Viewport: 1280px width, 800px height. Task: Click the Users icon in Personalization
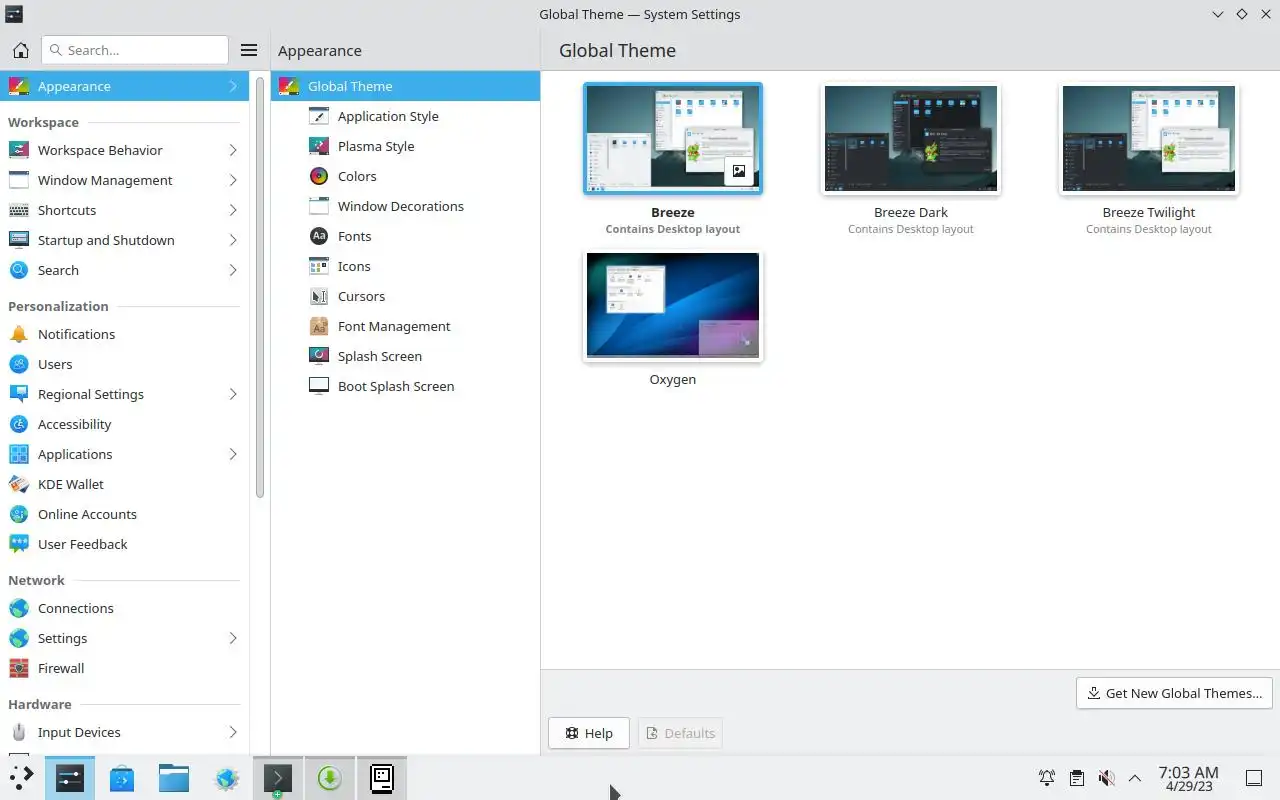coord(19,364)
